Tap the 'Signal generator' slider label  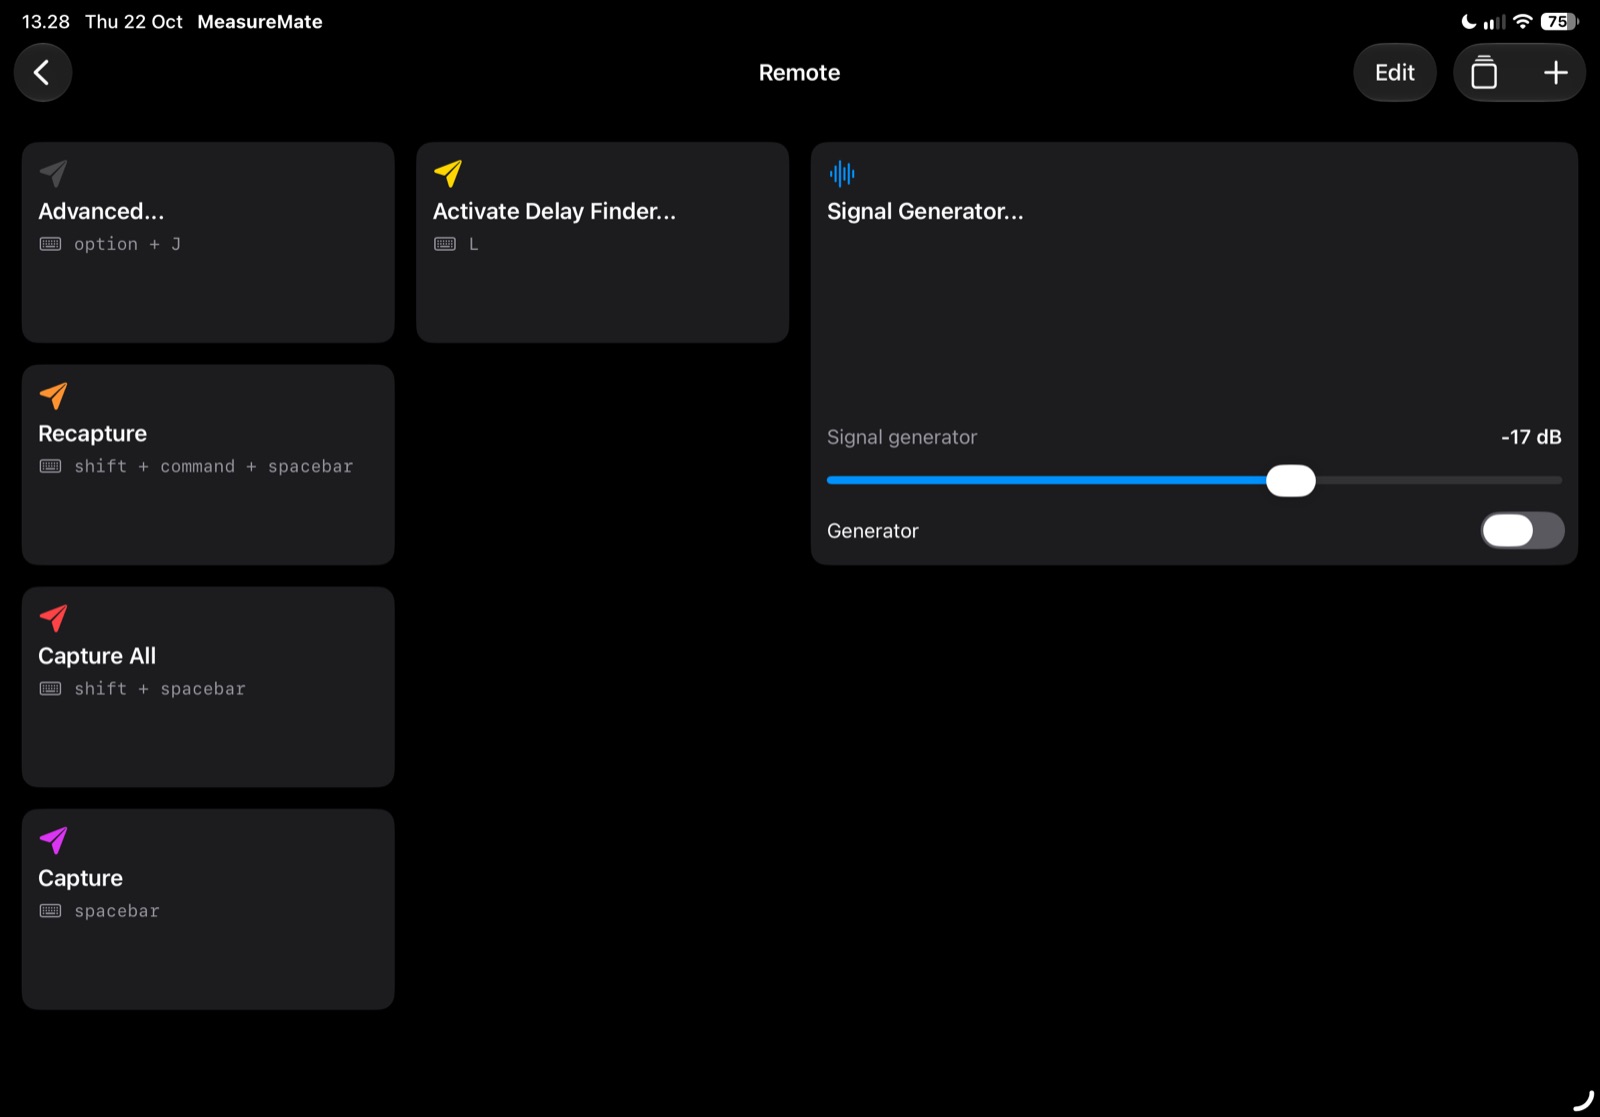[902, 437]
